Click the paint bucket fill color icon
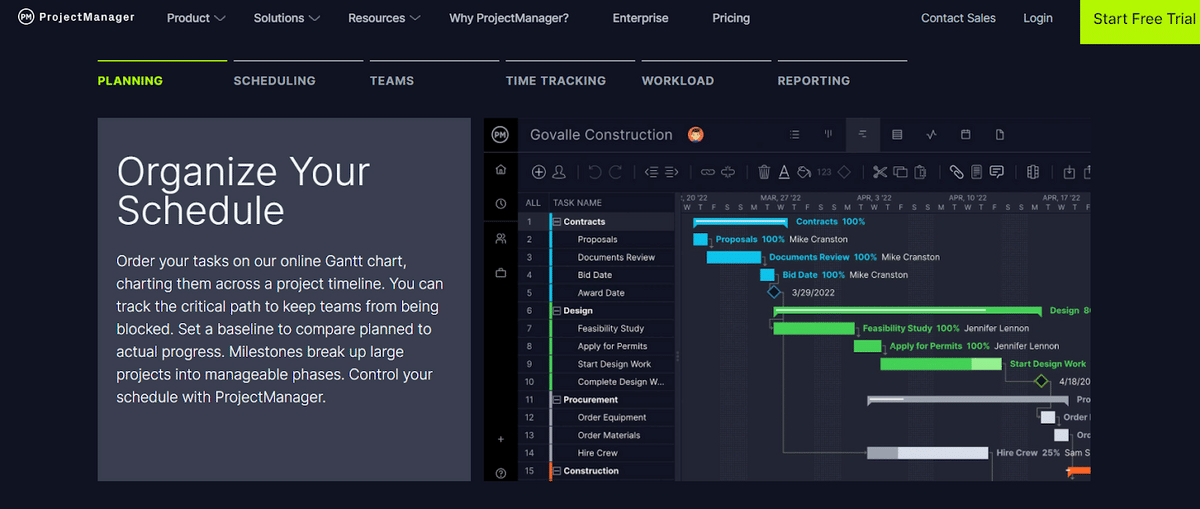Viewport: 1200px width, 509px height. [x=804, y=172]
